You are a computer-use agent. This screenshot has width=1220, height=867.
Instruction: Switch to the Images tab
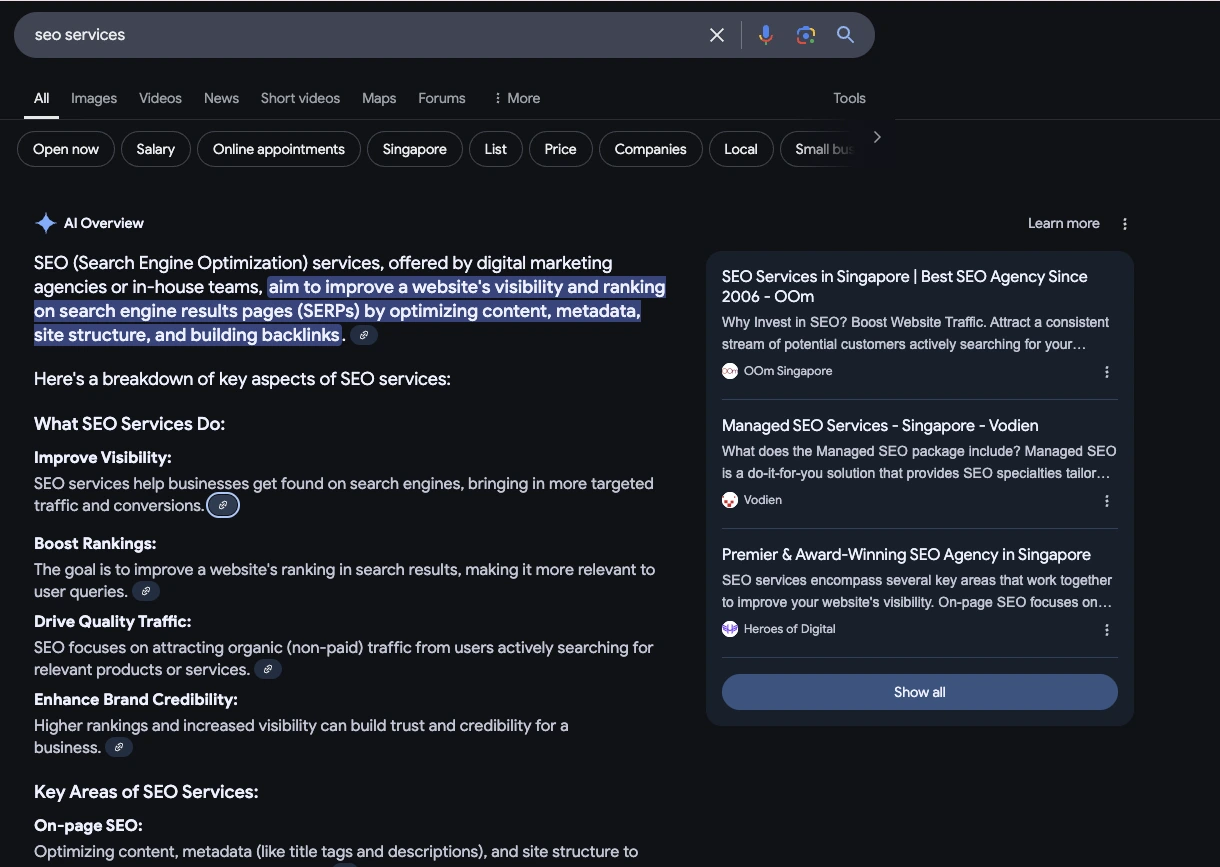point(94,98)
